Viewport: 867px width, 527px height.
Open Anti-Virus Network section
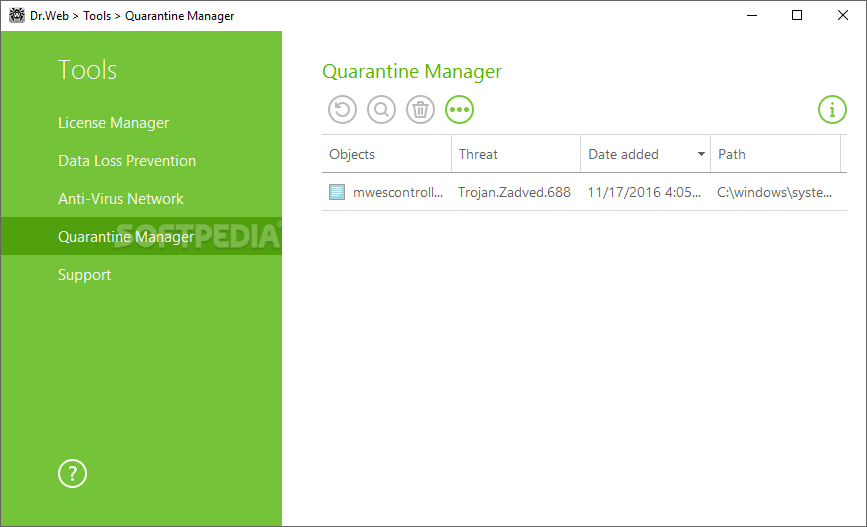121,199
